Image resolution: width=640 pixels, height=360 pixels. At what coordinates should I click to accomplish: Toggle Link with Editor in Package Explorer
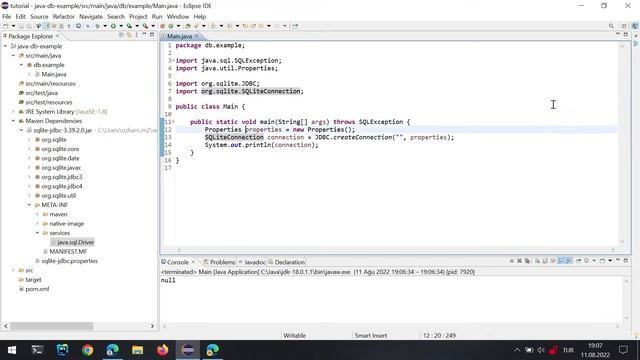pyautogui.click(x=129, y=35)
